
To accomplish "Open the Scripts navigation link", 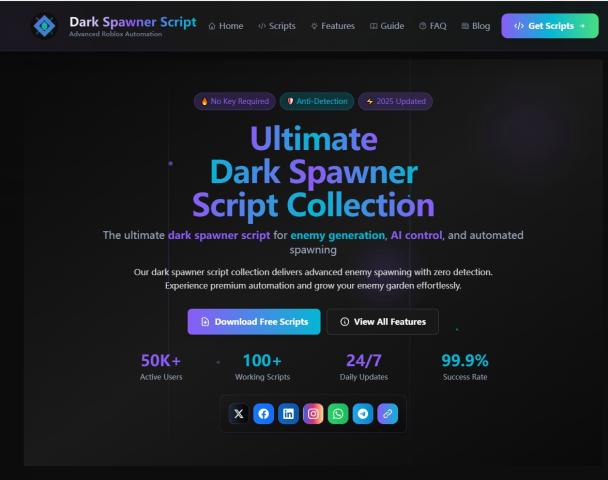I will coord(277,26).
